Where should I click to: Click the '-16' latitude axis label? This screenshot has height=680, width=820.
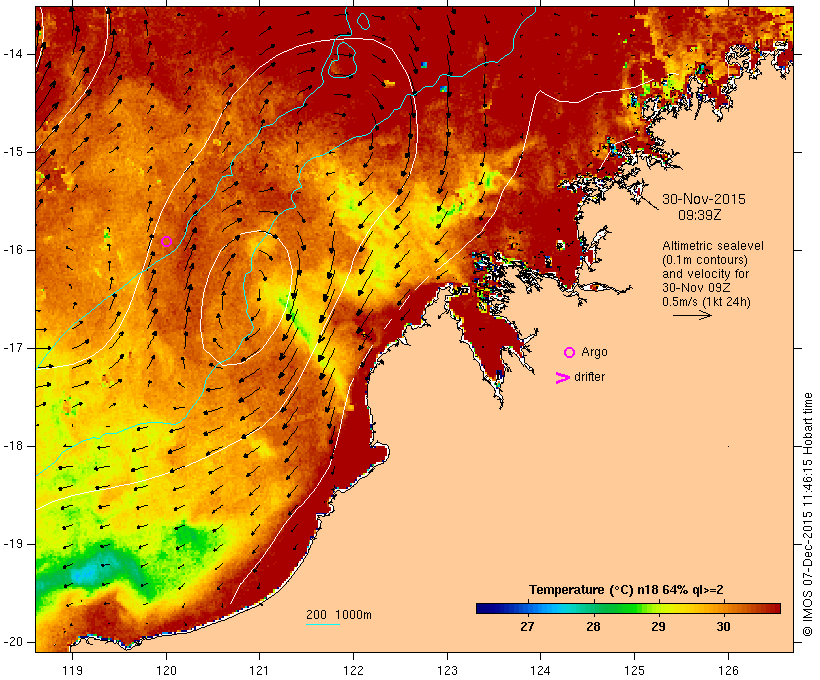[12, 250]
